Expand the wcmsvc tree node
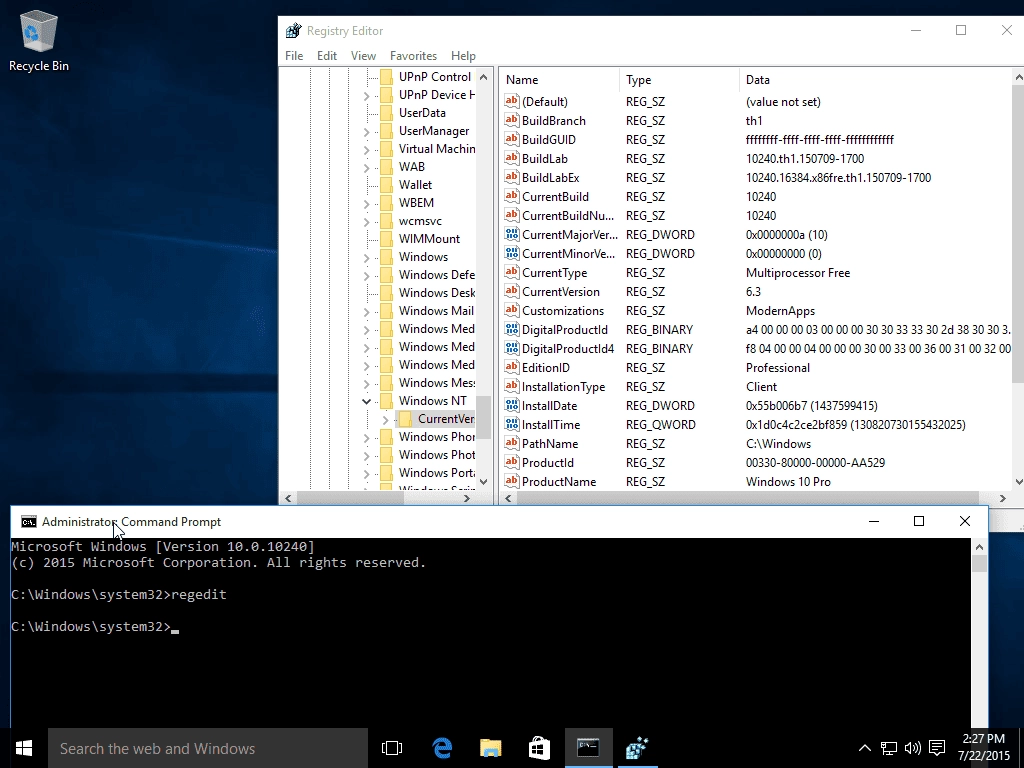1024x768 pixels. [366, 221]
